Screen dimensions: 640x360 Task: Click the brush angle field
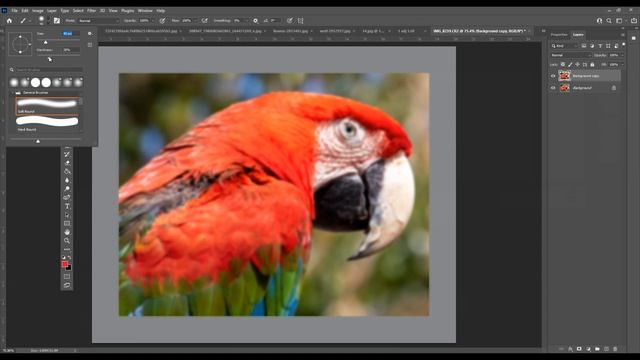tap(275, 20)
